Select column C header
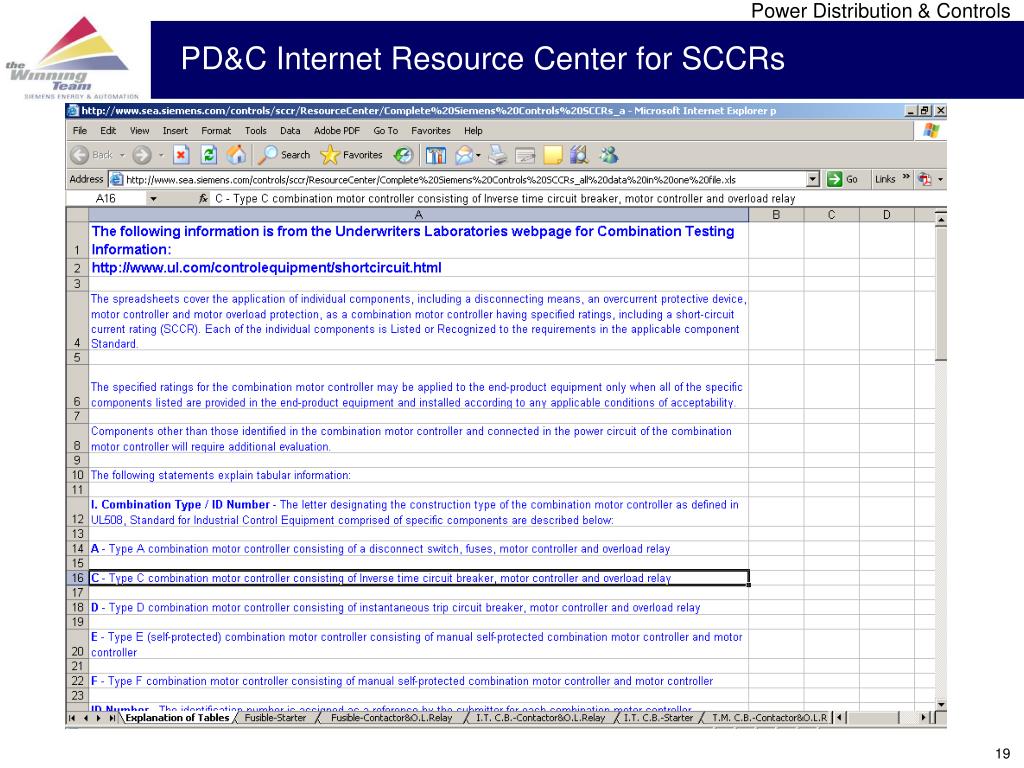This screenshot has height=768, width=1024. click(x=831, y=214)
